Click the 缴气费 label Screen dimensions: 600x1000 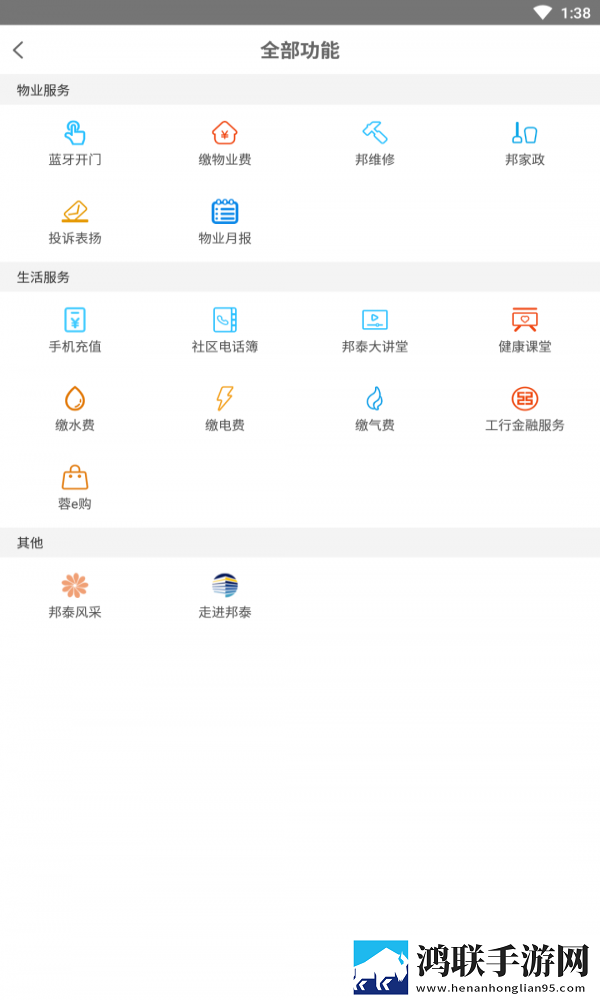pos(375,425)
